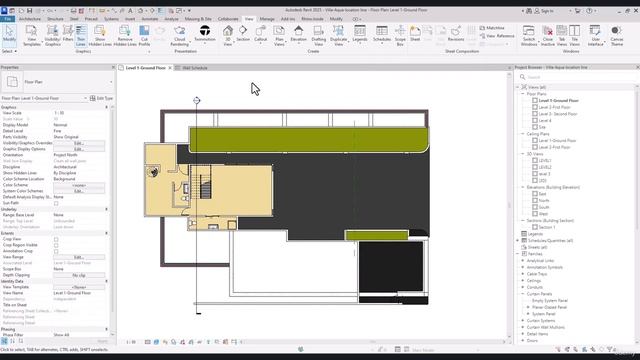Open the Revisions tool

click(456, 33)
